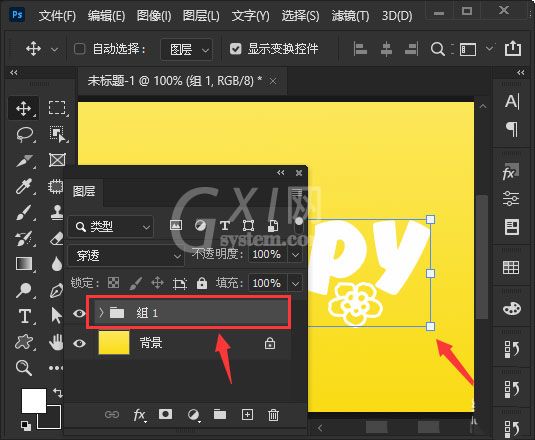Toggle smart object filter icon
This screenshot has width=535, height=440.
tap(273, 226)
